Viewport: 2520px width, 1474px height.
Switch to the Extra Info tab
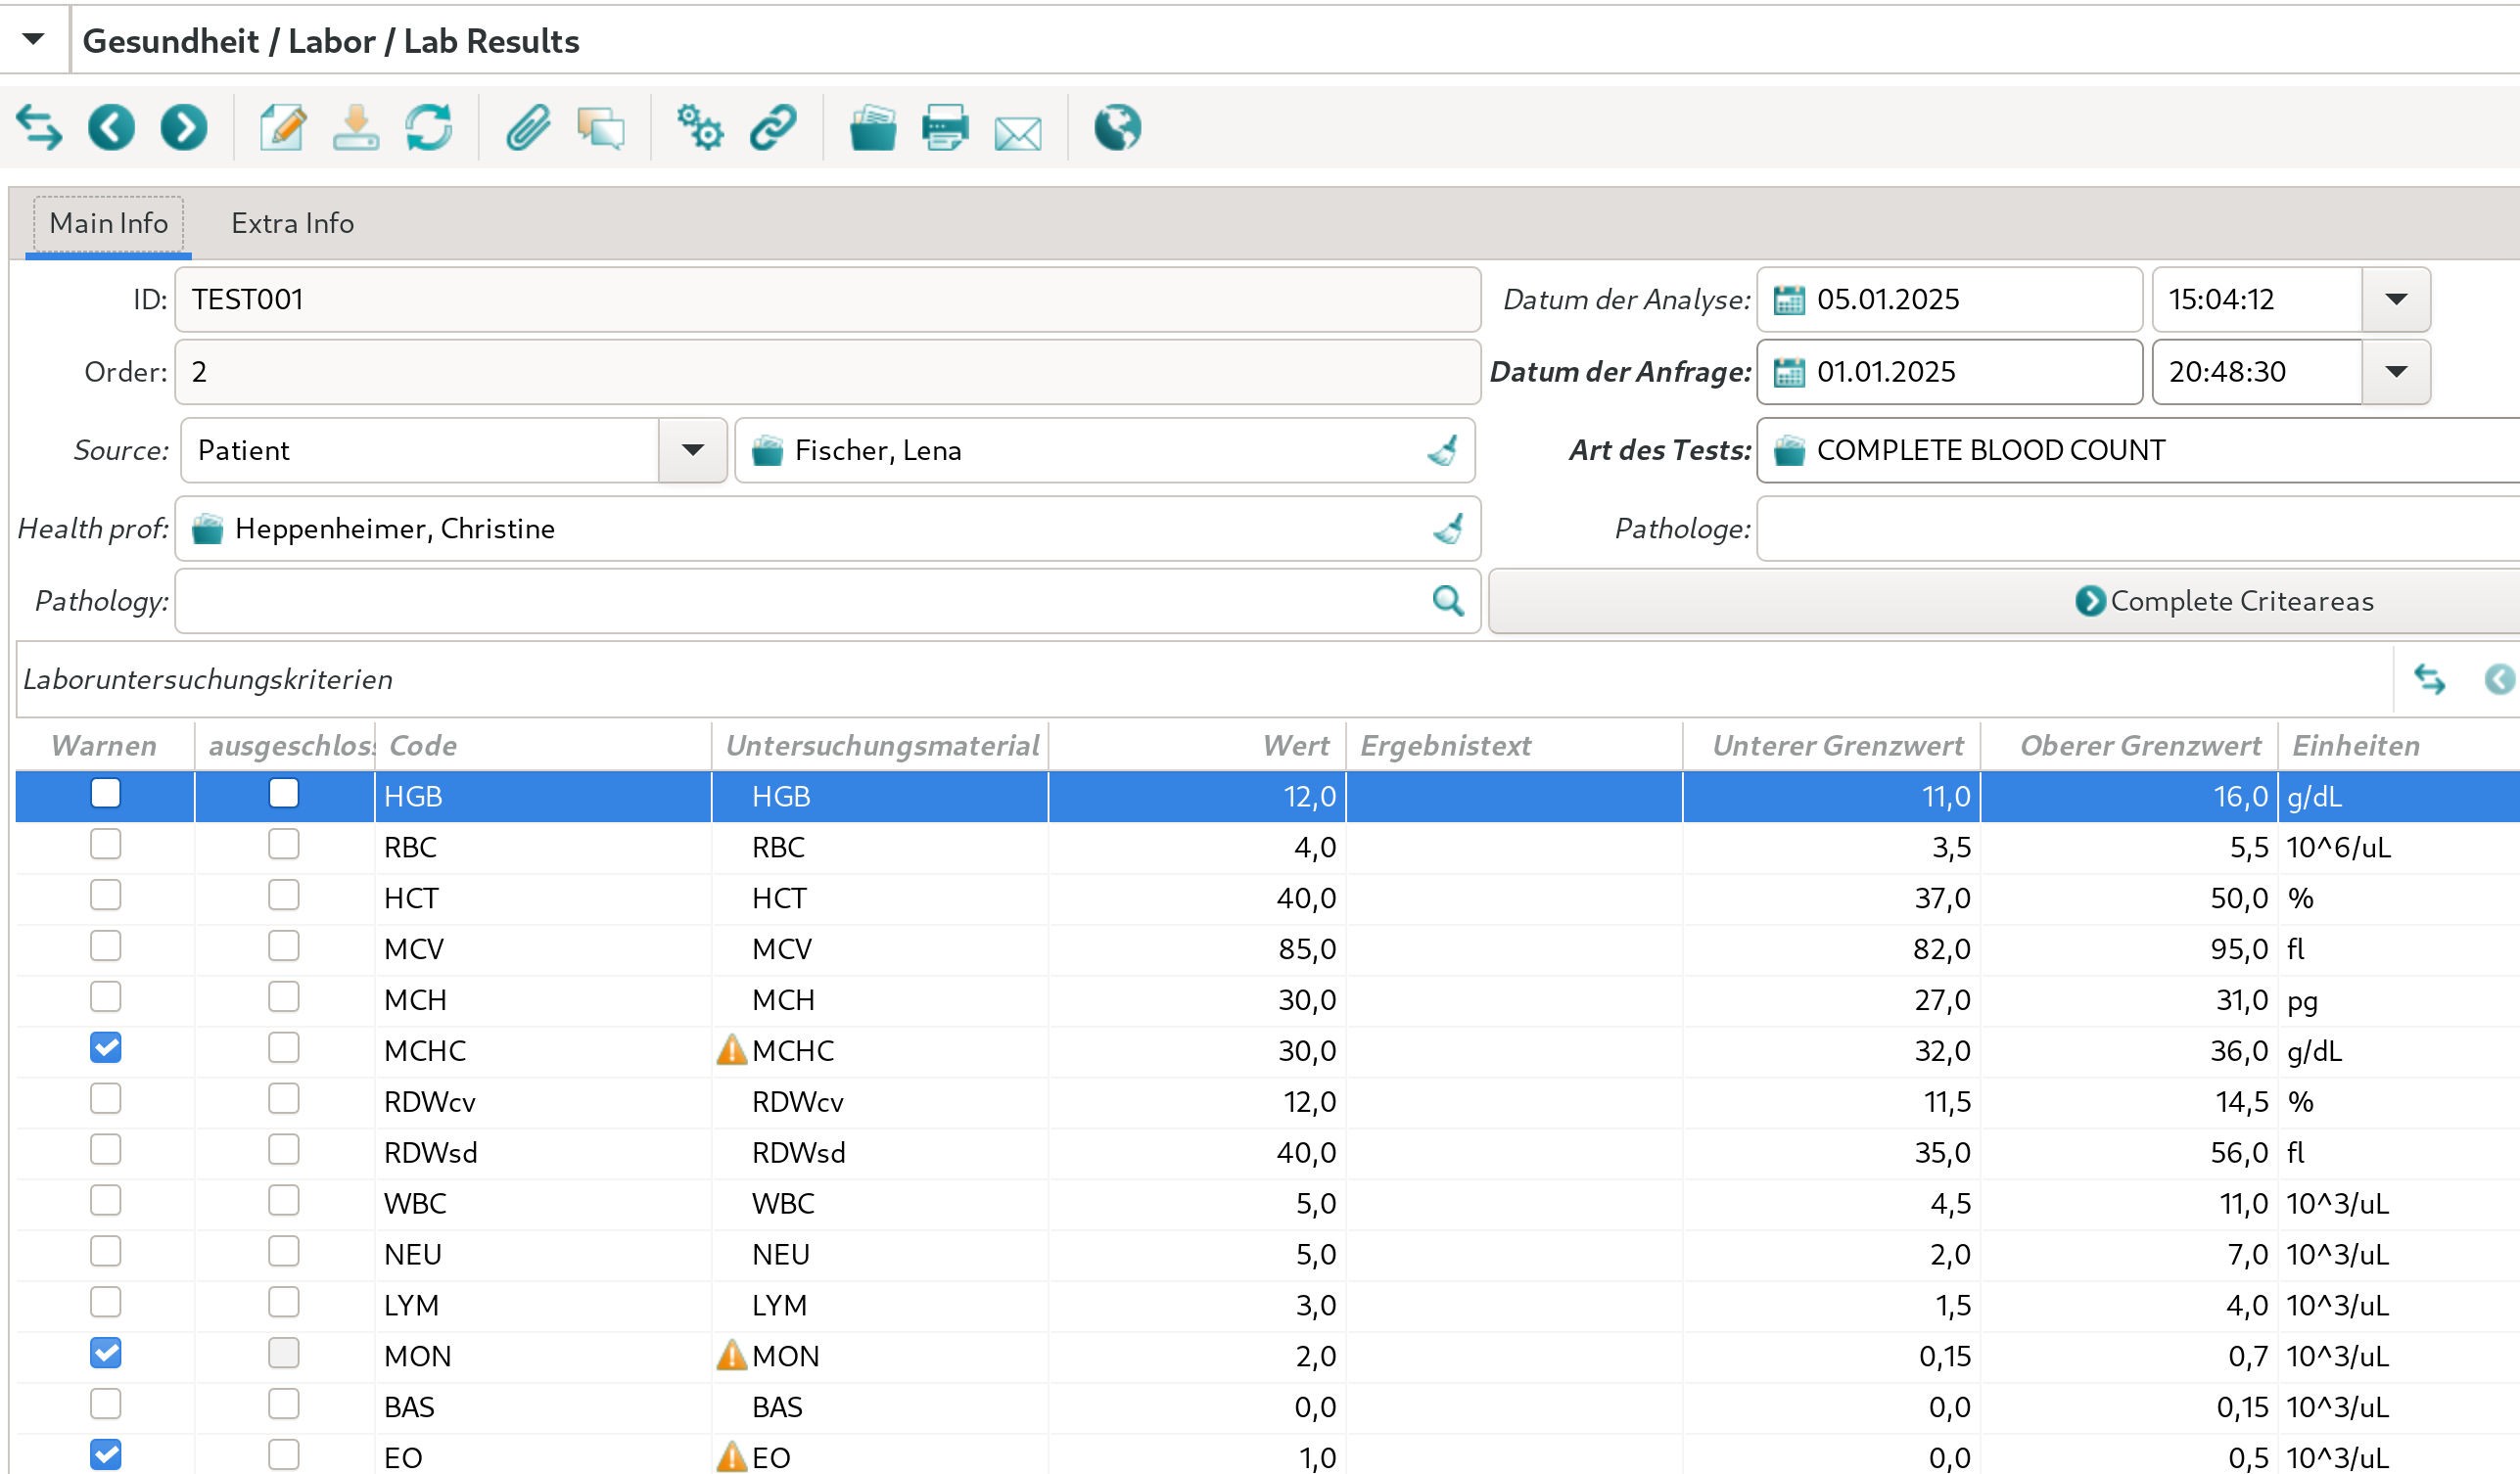point(292,223)
